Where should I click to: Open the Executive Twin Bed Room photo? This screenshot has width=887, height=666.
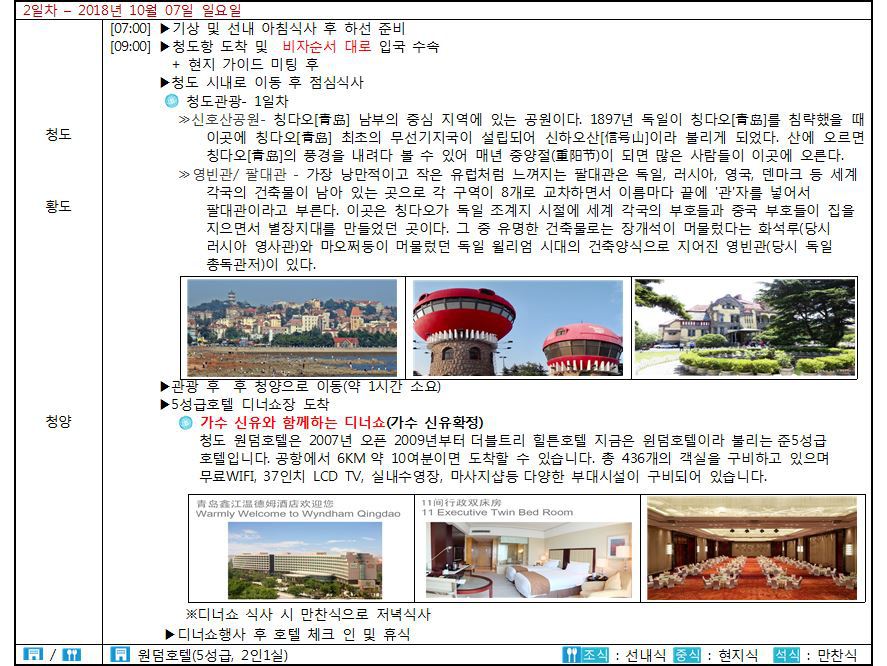(528, 560)
